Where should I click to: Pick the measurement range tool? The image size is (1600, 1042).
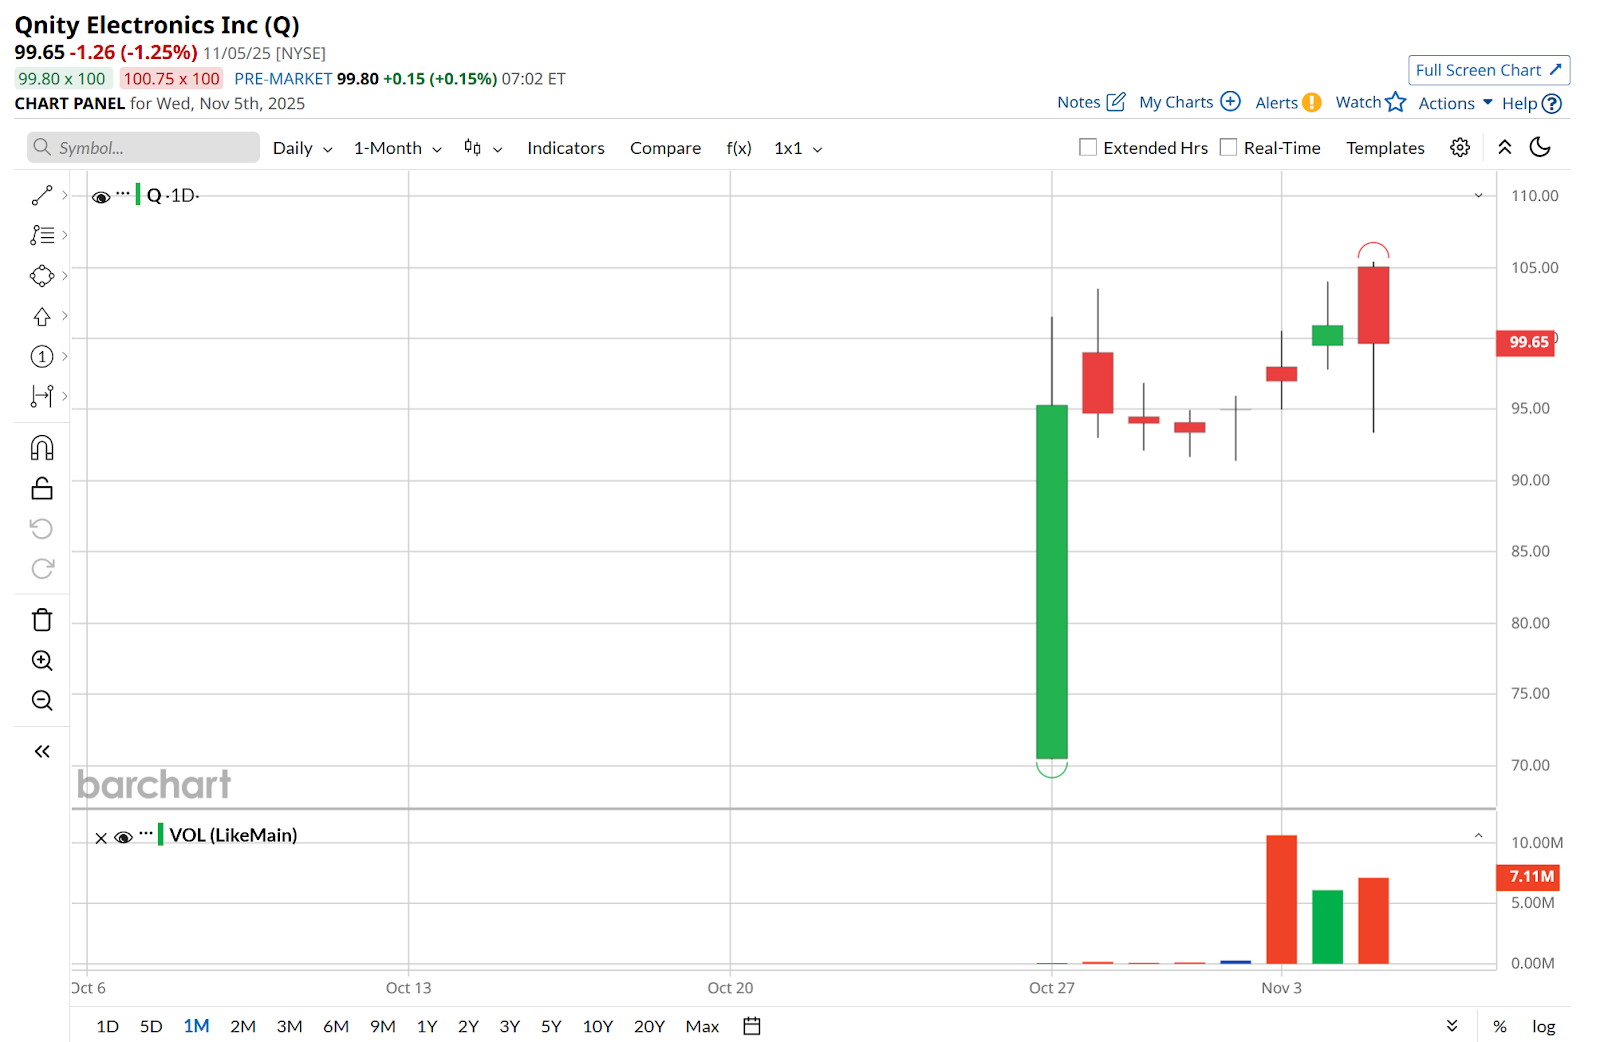pyautogui.click(x=42, y=396)
